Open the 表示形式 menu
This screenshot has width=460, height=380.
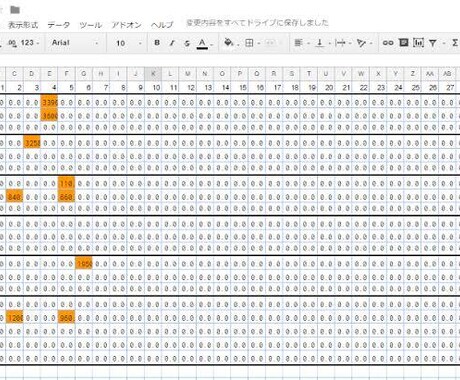[x=23, y=25]
